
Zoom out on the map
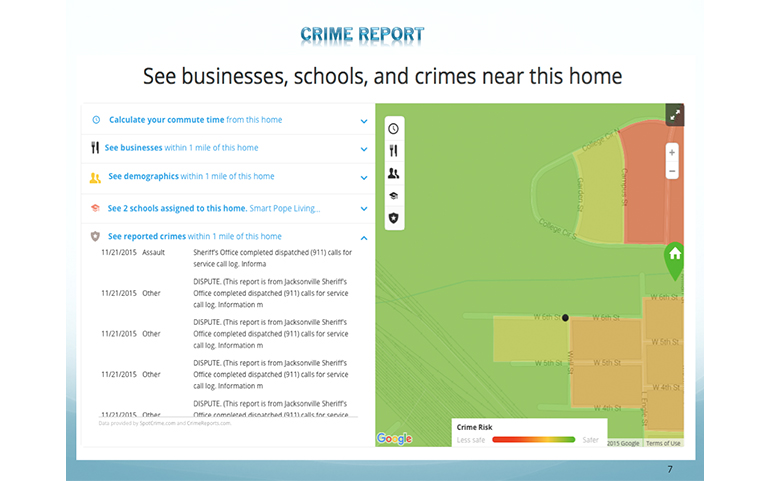click(x=672, y=171)
